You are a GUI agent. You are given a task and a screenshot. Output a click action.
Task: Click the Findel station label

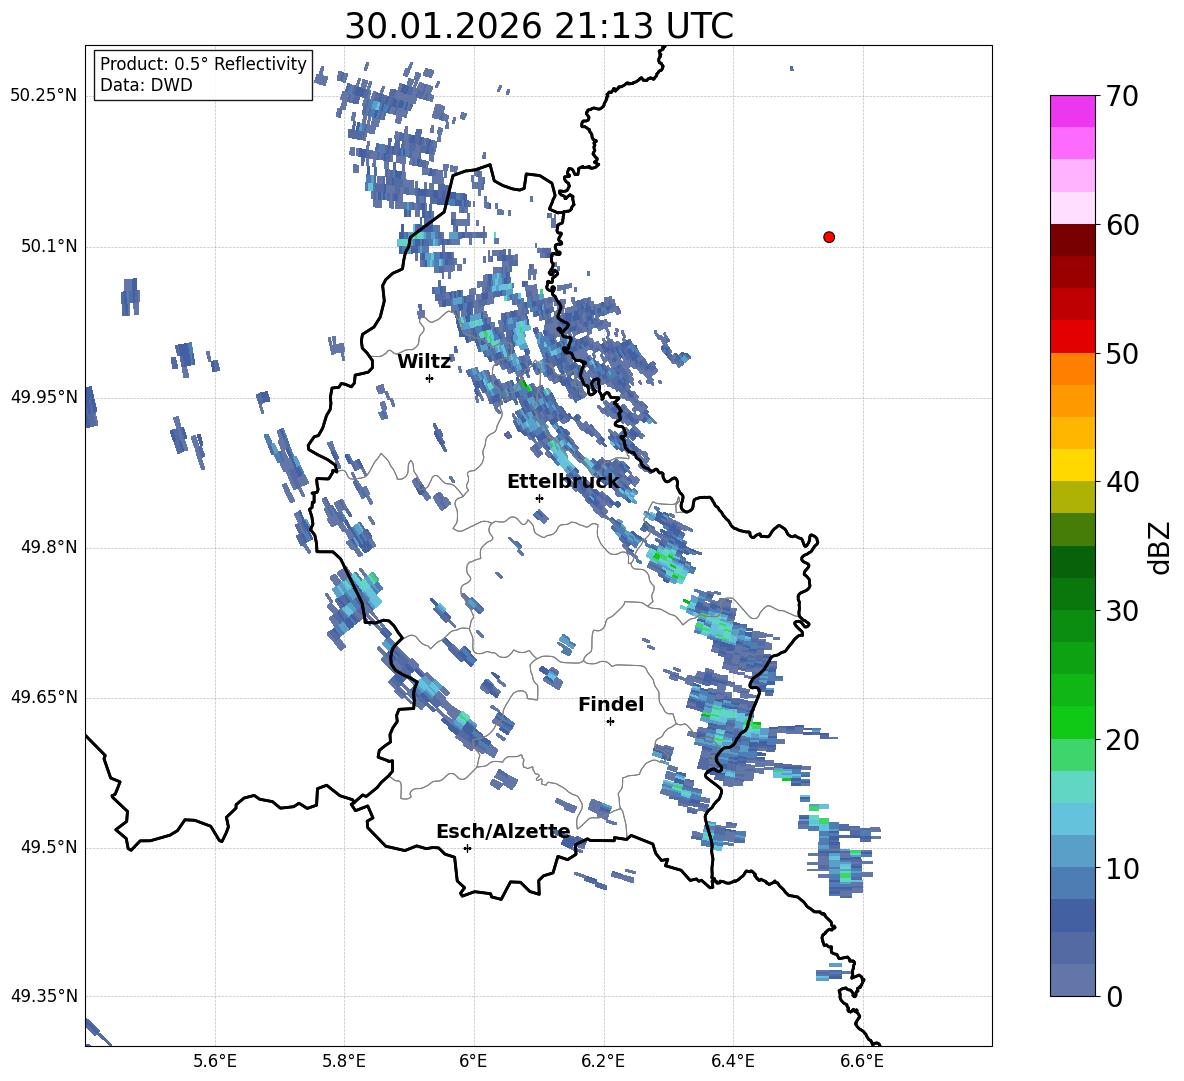pos(611,704)
